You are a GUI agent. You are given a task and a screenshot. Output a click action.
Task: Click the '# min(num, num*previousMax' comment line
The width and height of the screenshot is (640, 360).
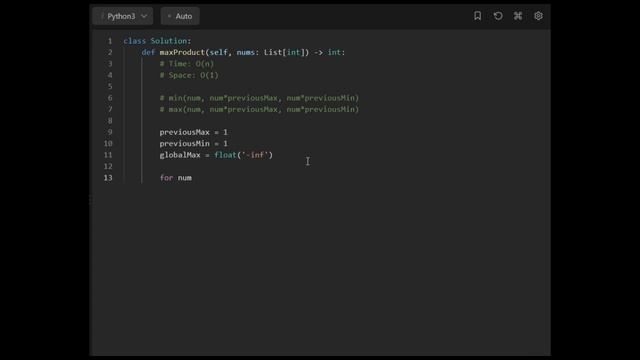click(259, 98)
